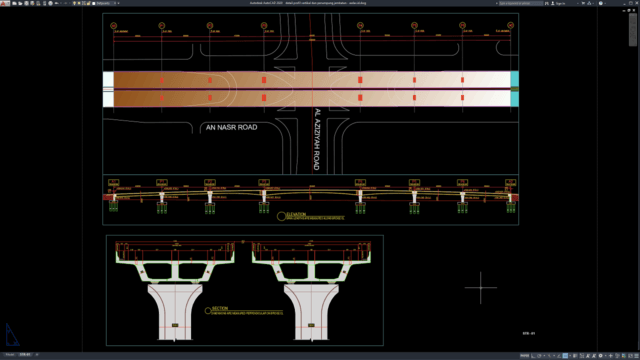Click the PAPER space status bar button
640x360 pixels.
click(x=525, y=356)
